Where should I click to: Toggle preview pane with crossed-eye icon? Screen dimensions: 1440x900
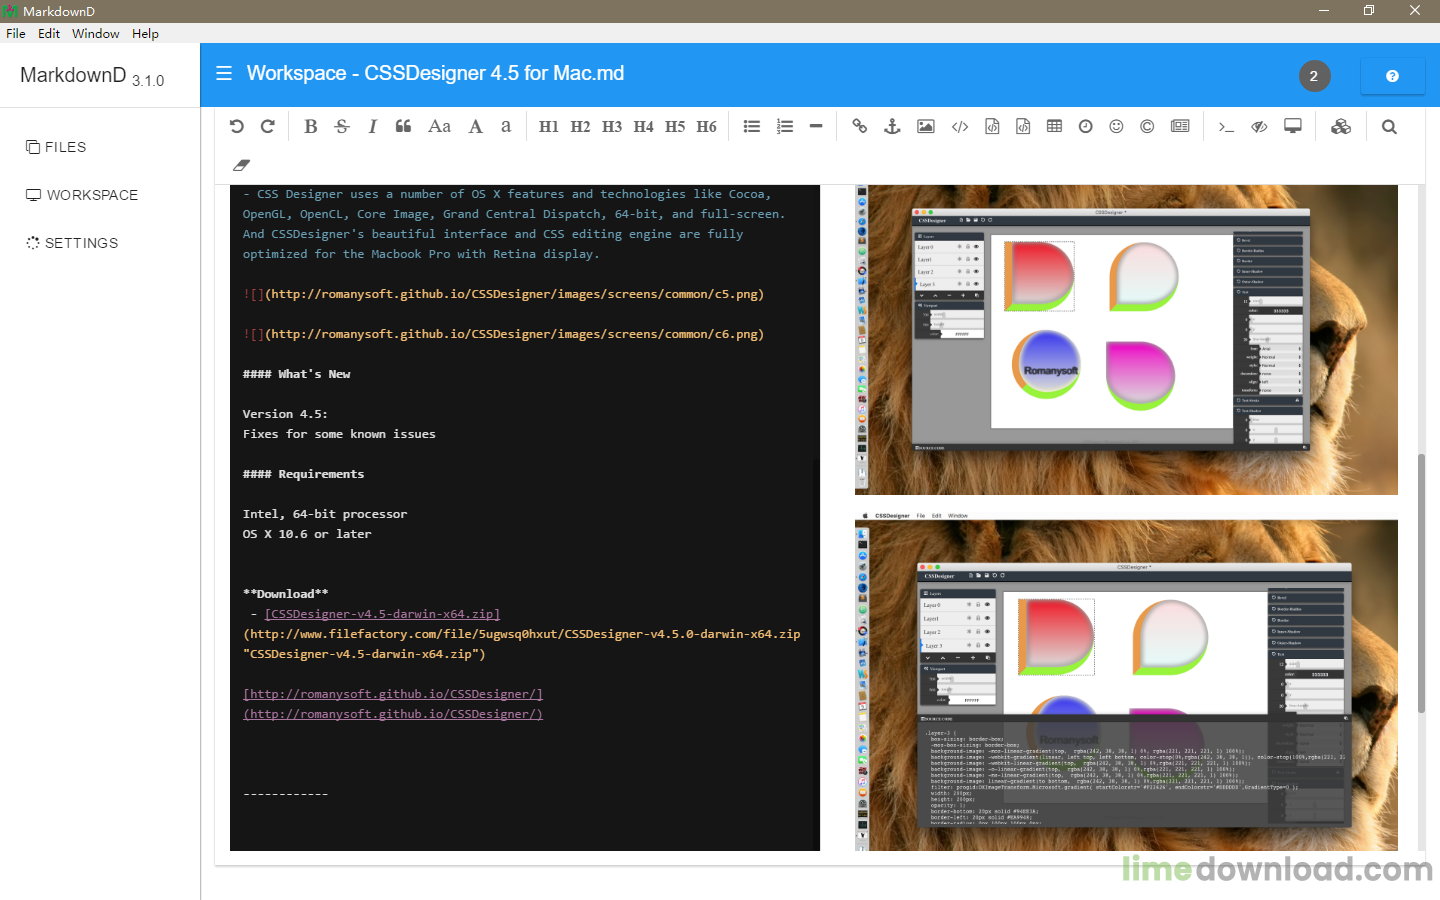tap(1259, 127)
